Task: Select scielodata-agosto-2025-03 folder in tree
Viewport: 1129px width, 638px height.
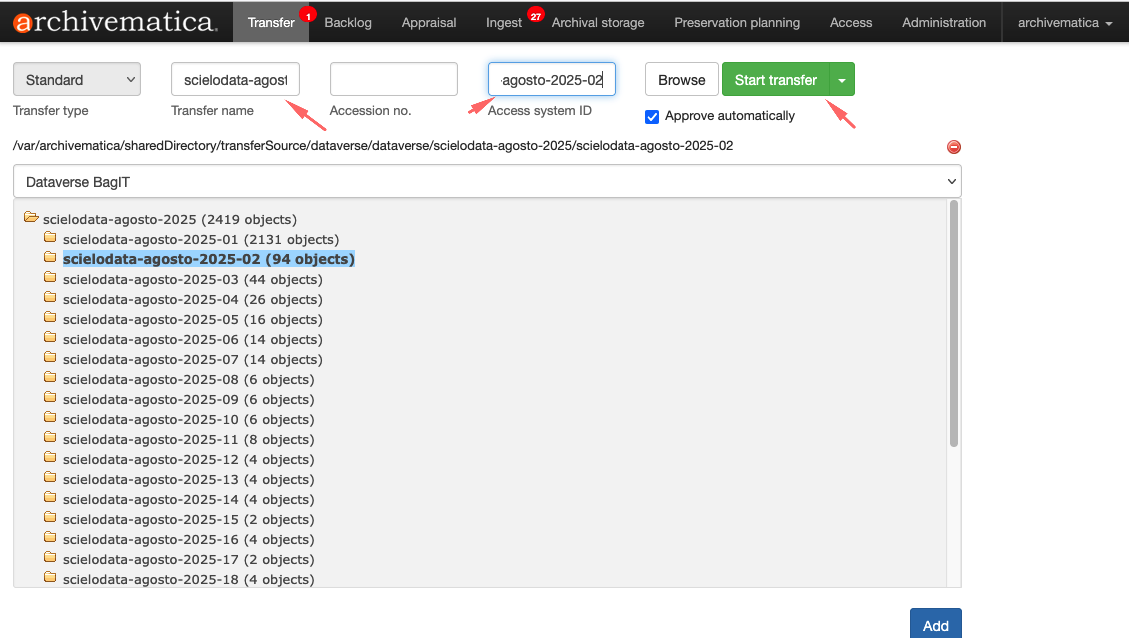Action: 192,279
